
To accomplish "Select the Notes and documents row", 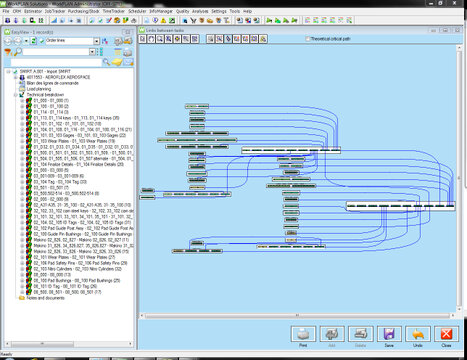I will click(x=46, y=298).
